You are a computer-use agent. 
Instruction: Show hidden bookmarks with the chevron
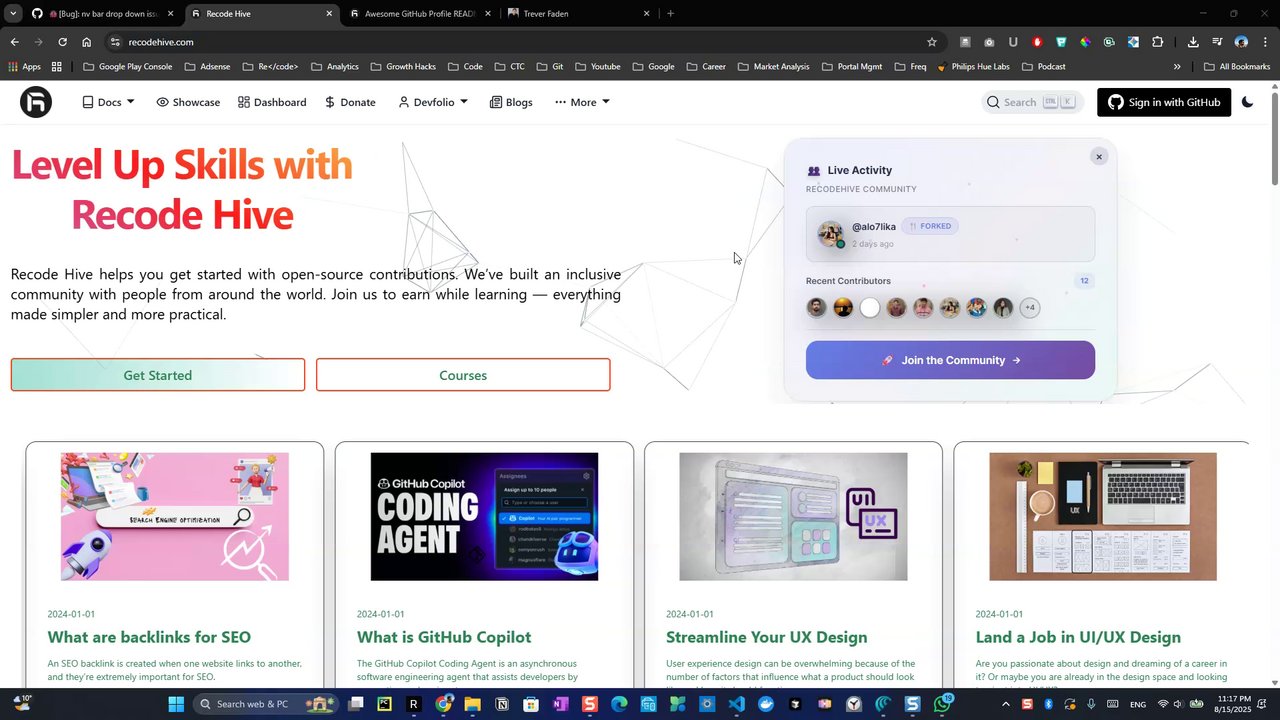tap(1177, 67)
